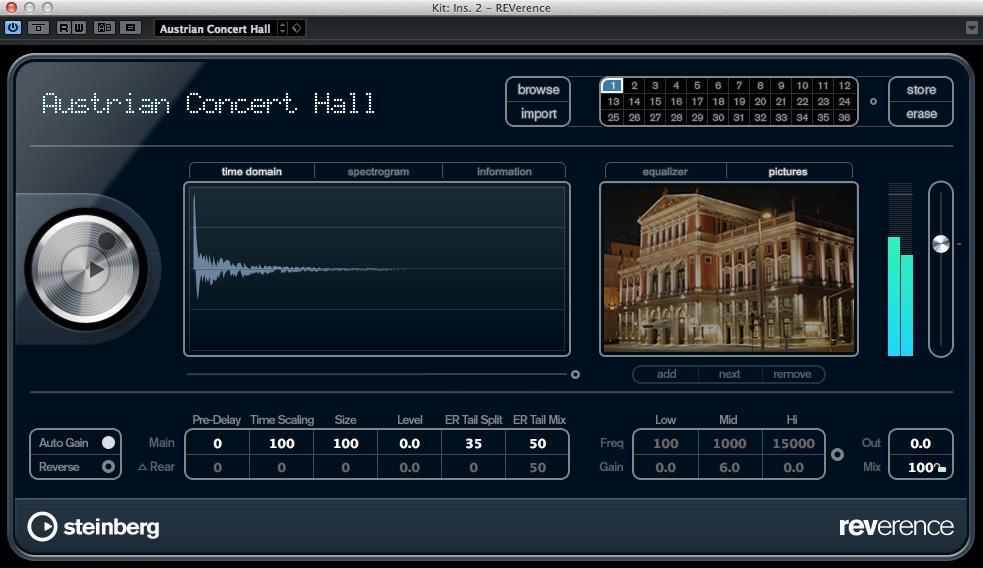Open the equalizer tab
This screenshot has height=568, width=983.
coord(665,171)
